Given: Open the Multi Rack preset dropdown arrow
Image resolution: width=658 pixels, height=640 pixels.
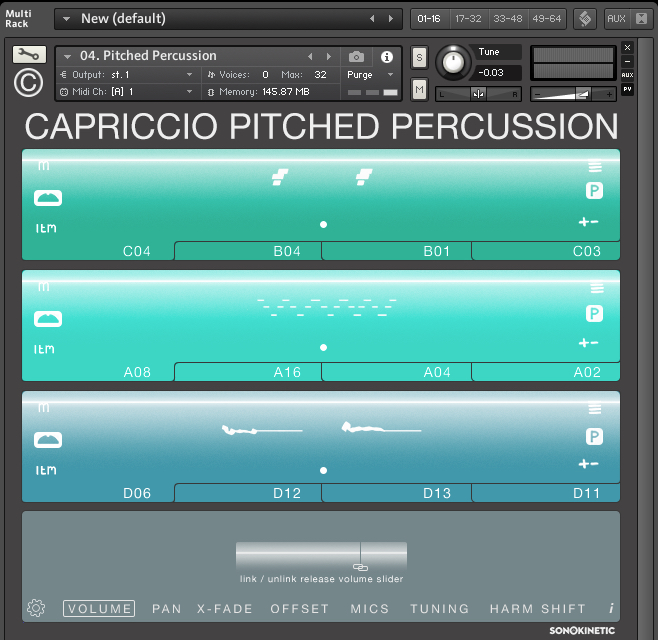Looking at the screenshot, I should [66, 19].
